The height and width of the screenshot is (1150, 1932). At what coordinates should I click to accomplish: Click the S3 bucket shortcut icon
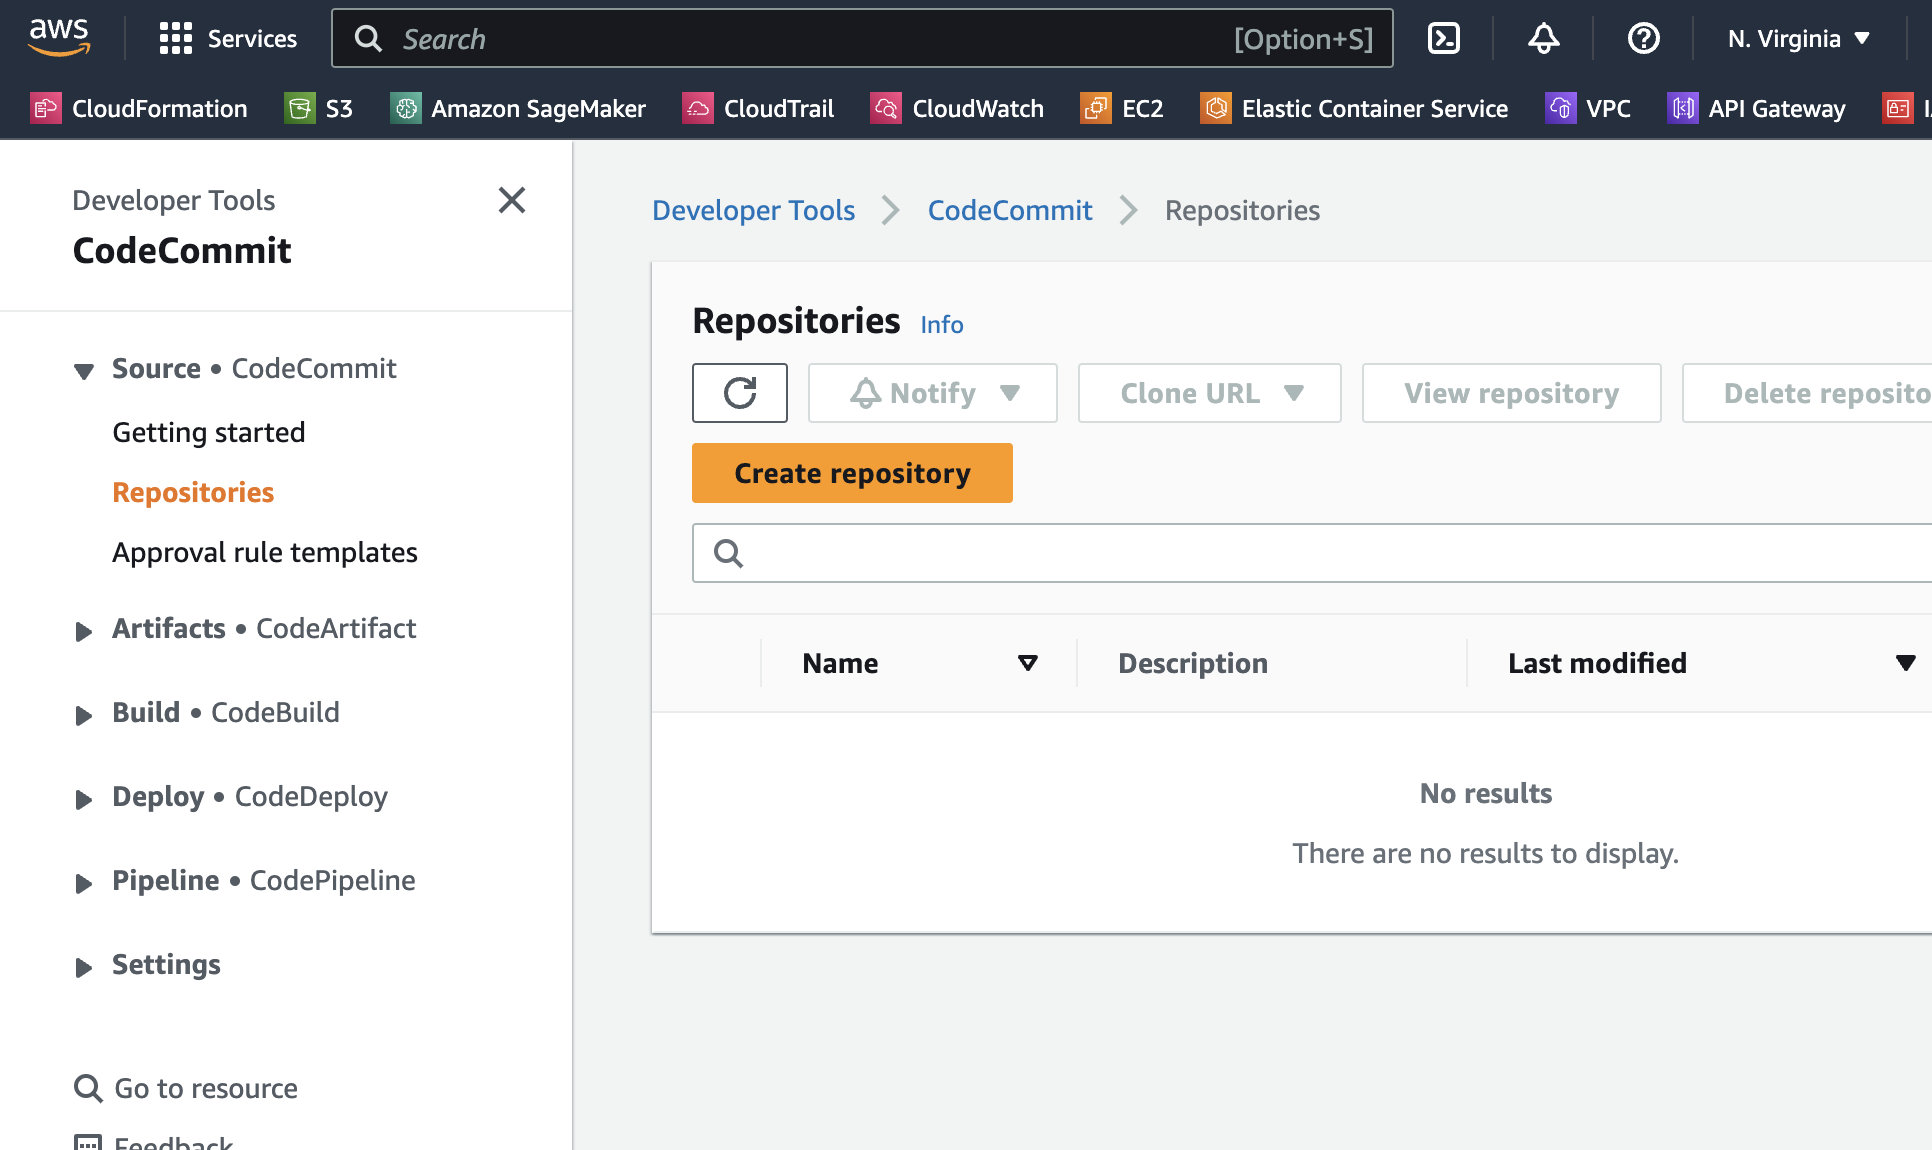pyautogui.click(x=299, y=108)
